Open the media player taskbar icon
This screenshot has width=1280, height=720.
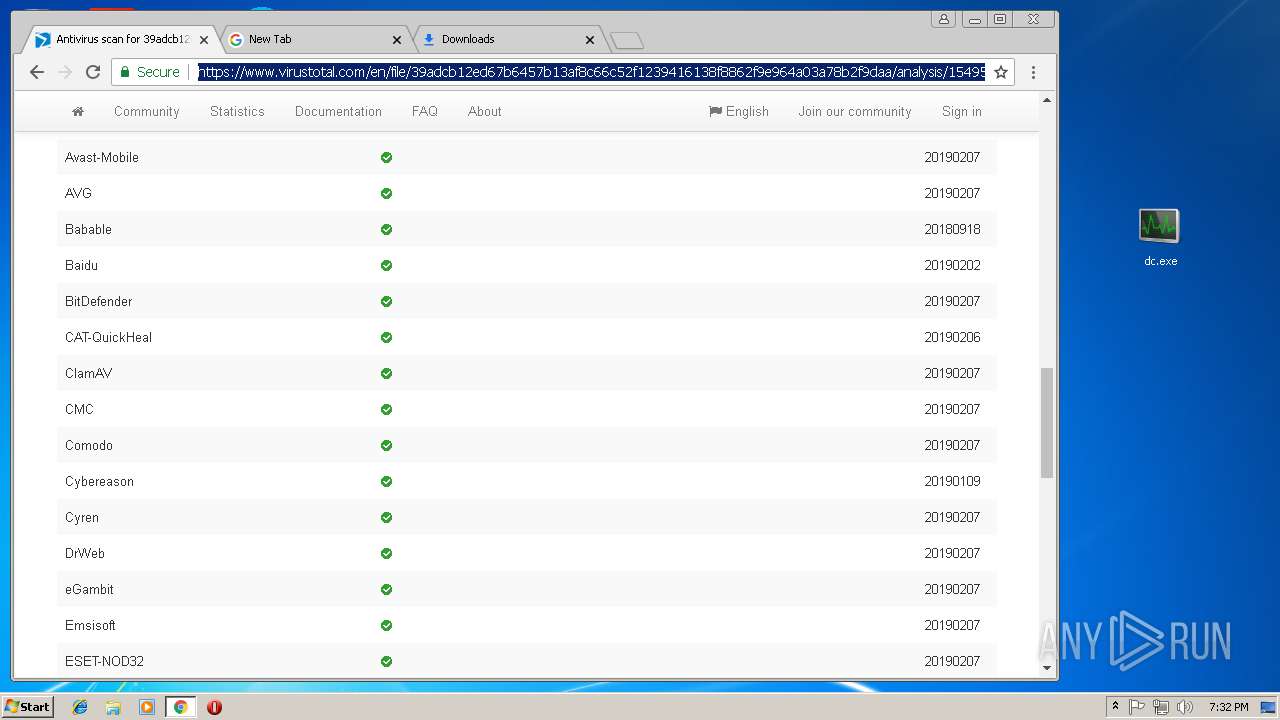click(147, 707)
